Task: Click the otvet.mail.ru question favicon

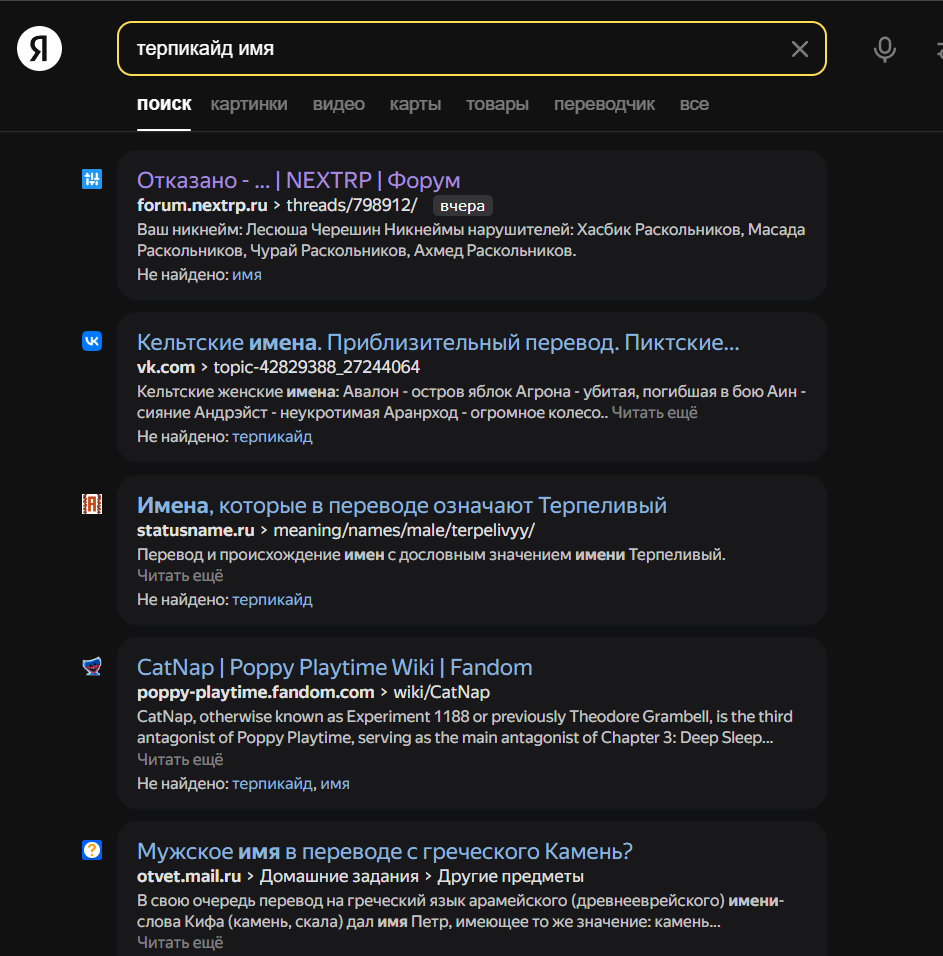Action: click(x=92, y=850)
